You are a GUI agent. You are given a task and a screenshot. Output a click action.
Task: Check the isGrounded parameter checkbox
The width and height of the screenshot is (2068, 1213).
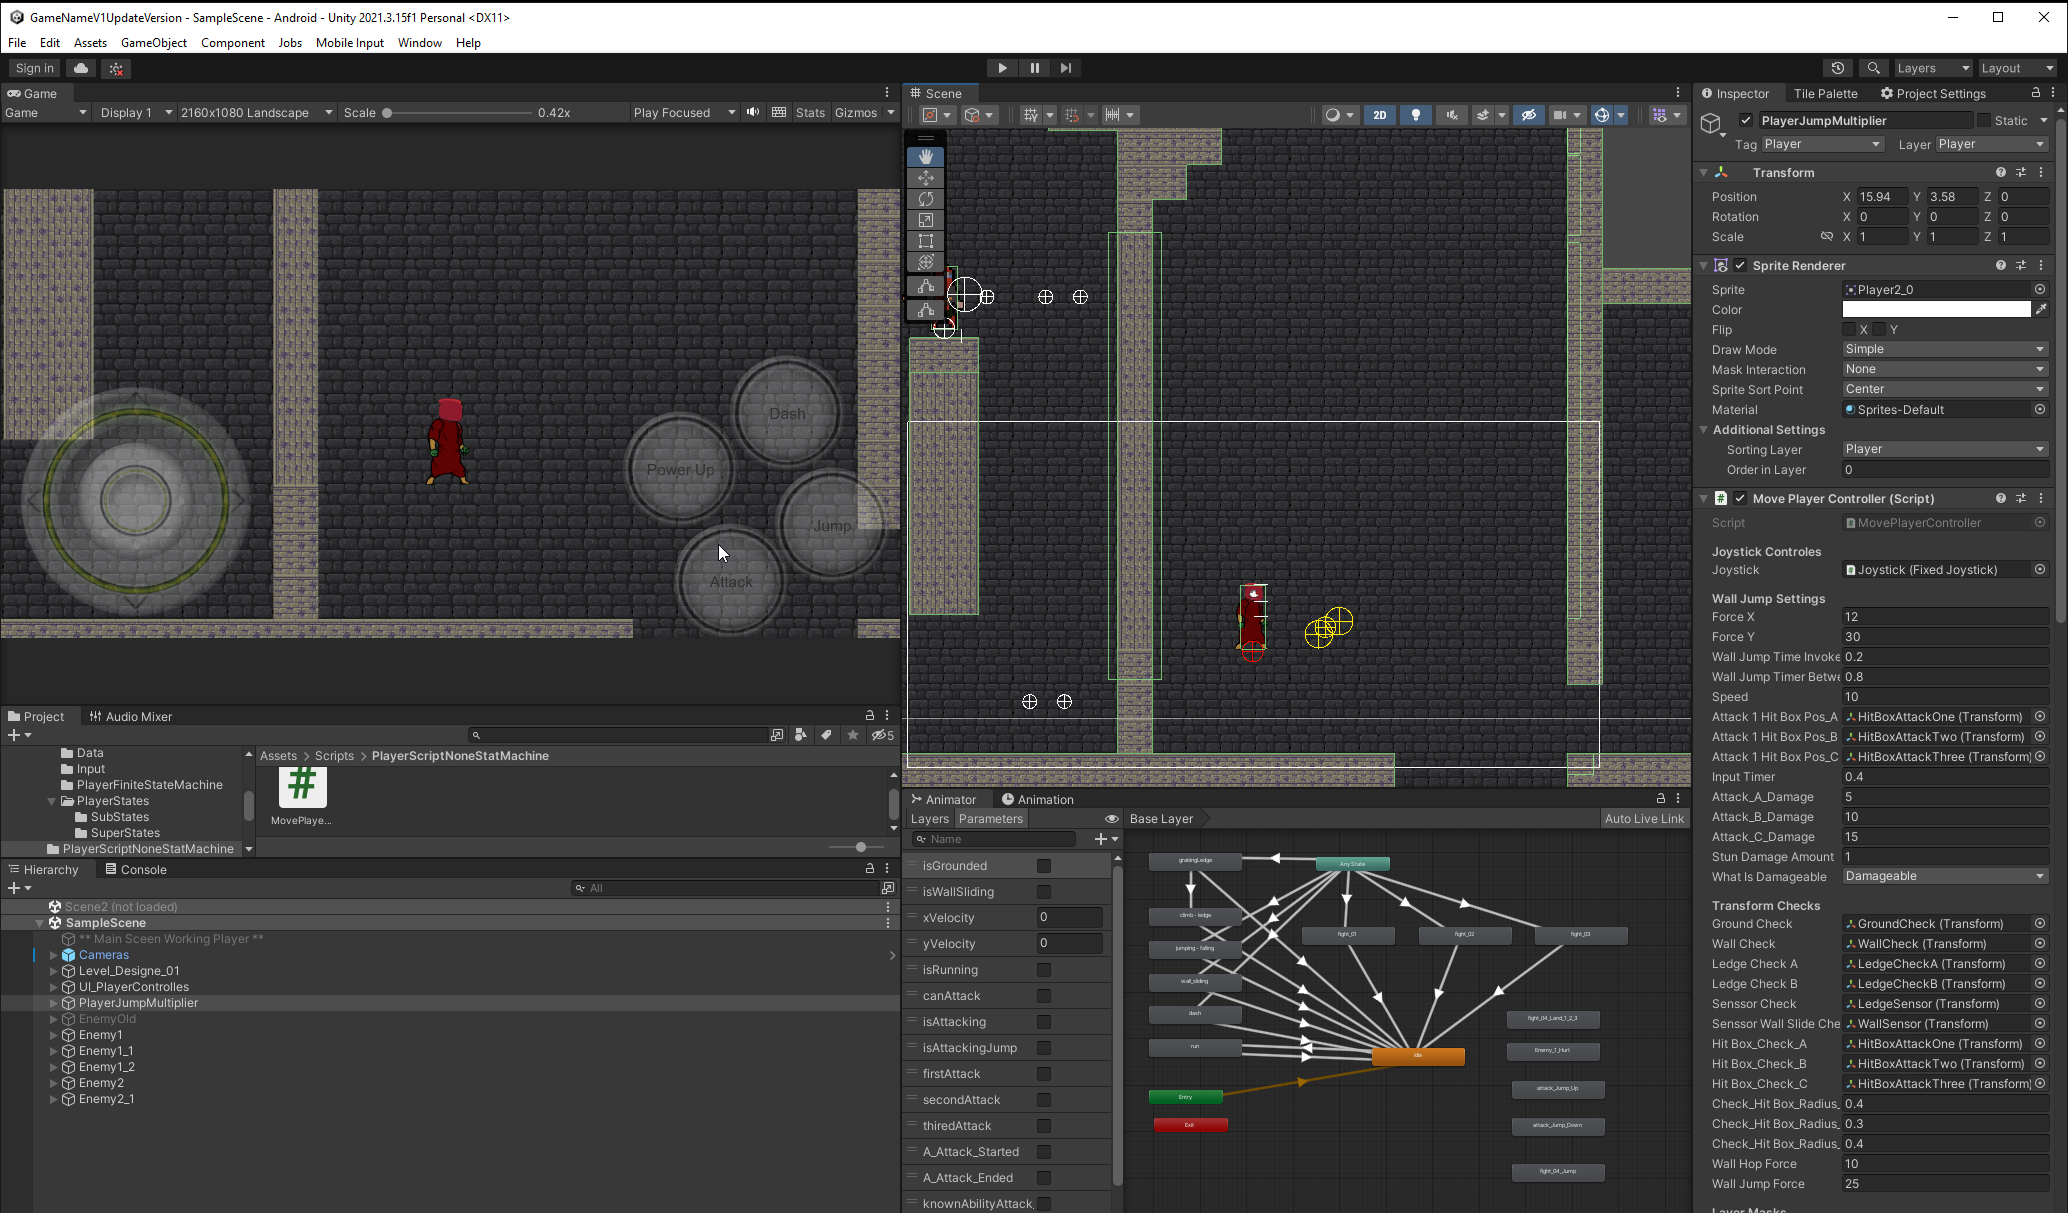tap(1043, 865)
